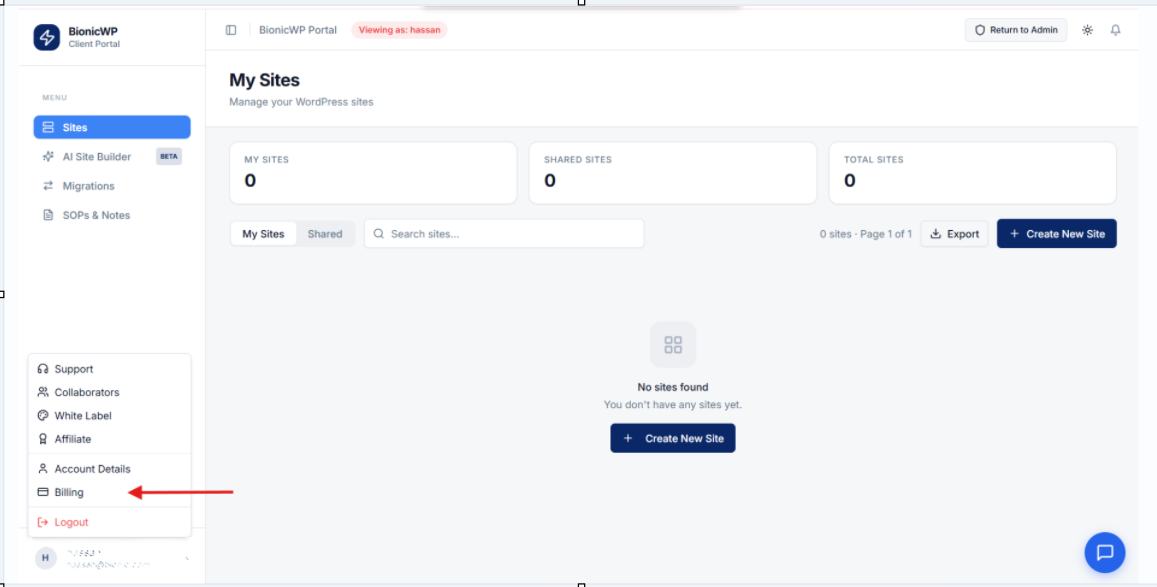The width and height of the screenshot is (1157, 587).
Task: Click the SHARED SITES stat card
Action: point(673,173)
